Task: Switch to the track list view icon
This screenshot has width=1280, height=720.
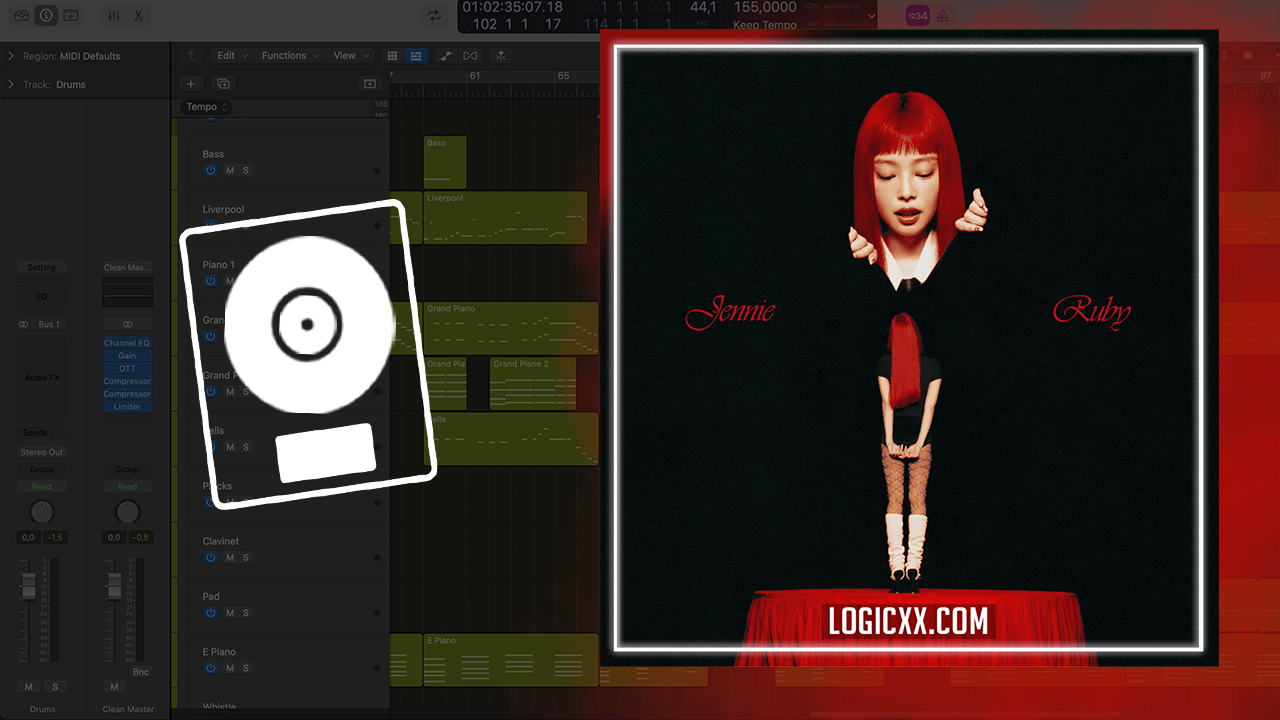Action: point(417,56)
